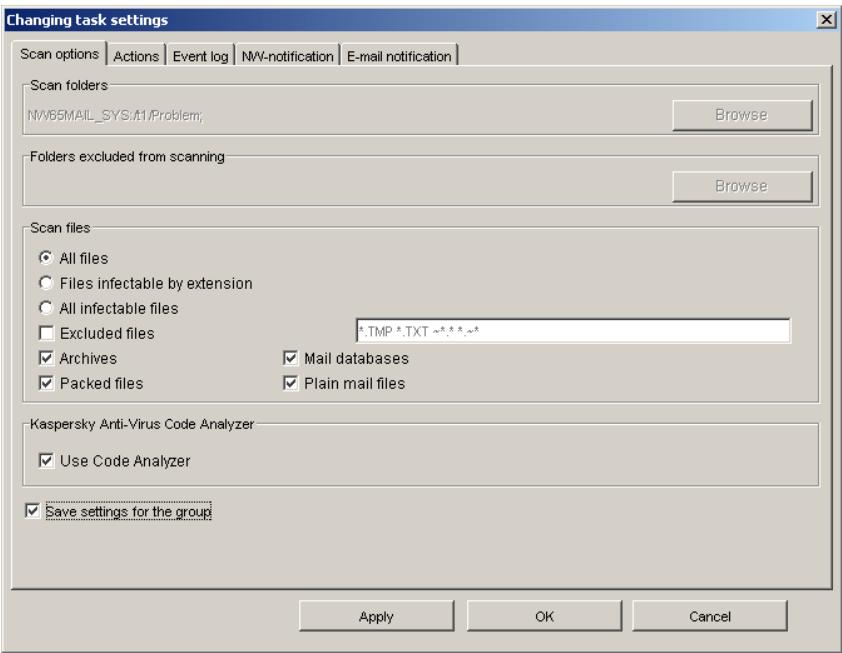The height and width of the screenshot is (653, 842).
Task: Choose the All infectable files option
Action: point(46,308)
